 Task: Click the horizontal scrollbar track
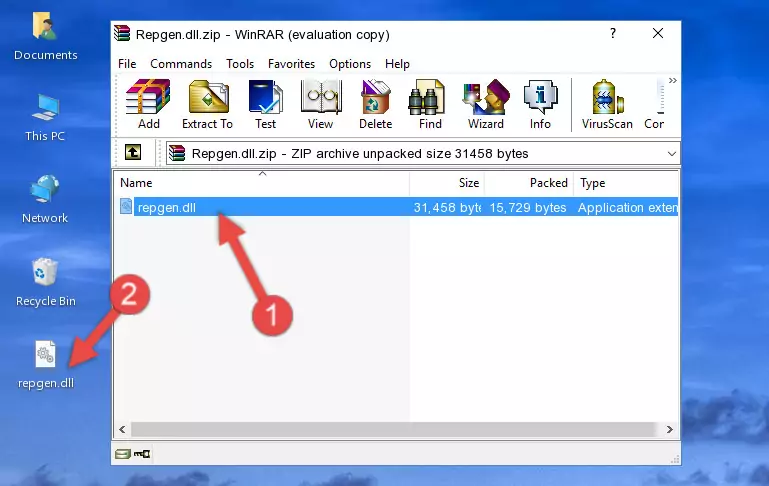click(394, 430)
